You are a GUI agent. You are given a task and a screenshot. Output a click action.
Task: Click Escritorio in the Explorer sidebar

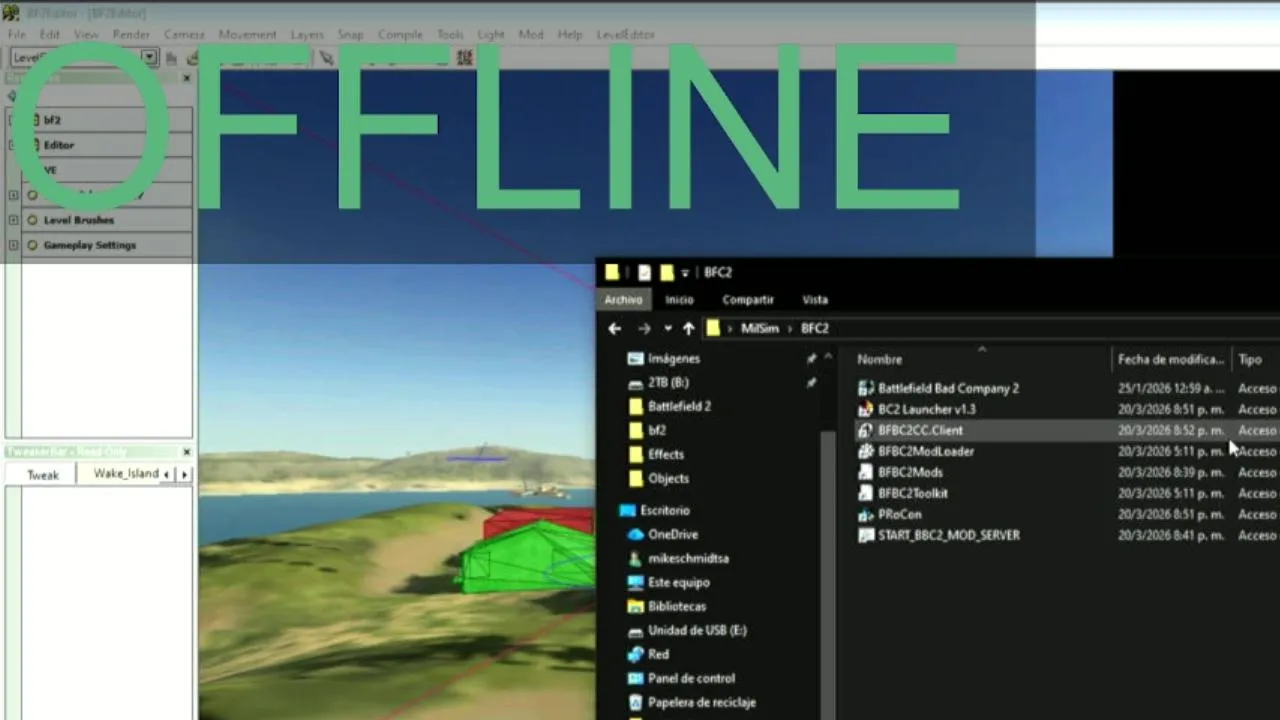click(x=664, y=510)
